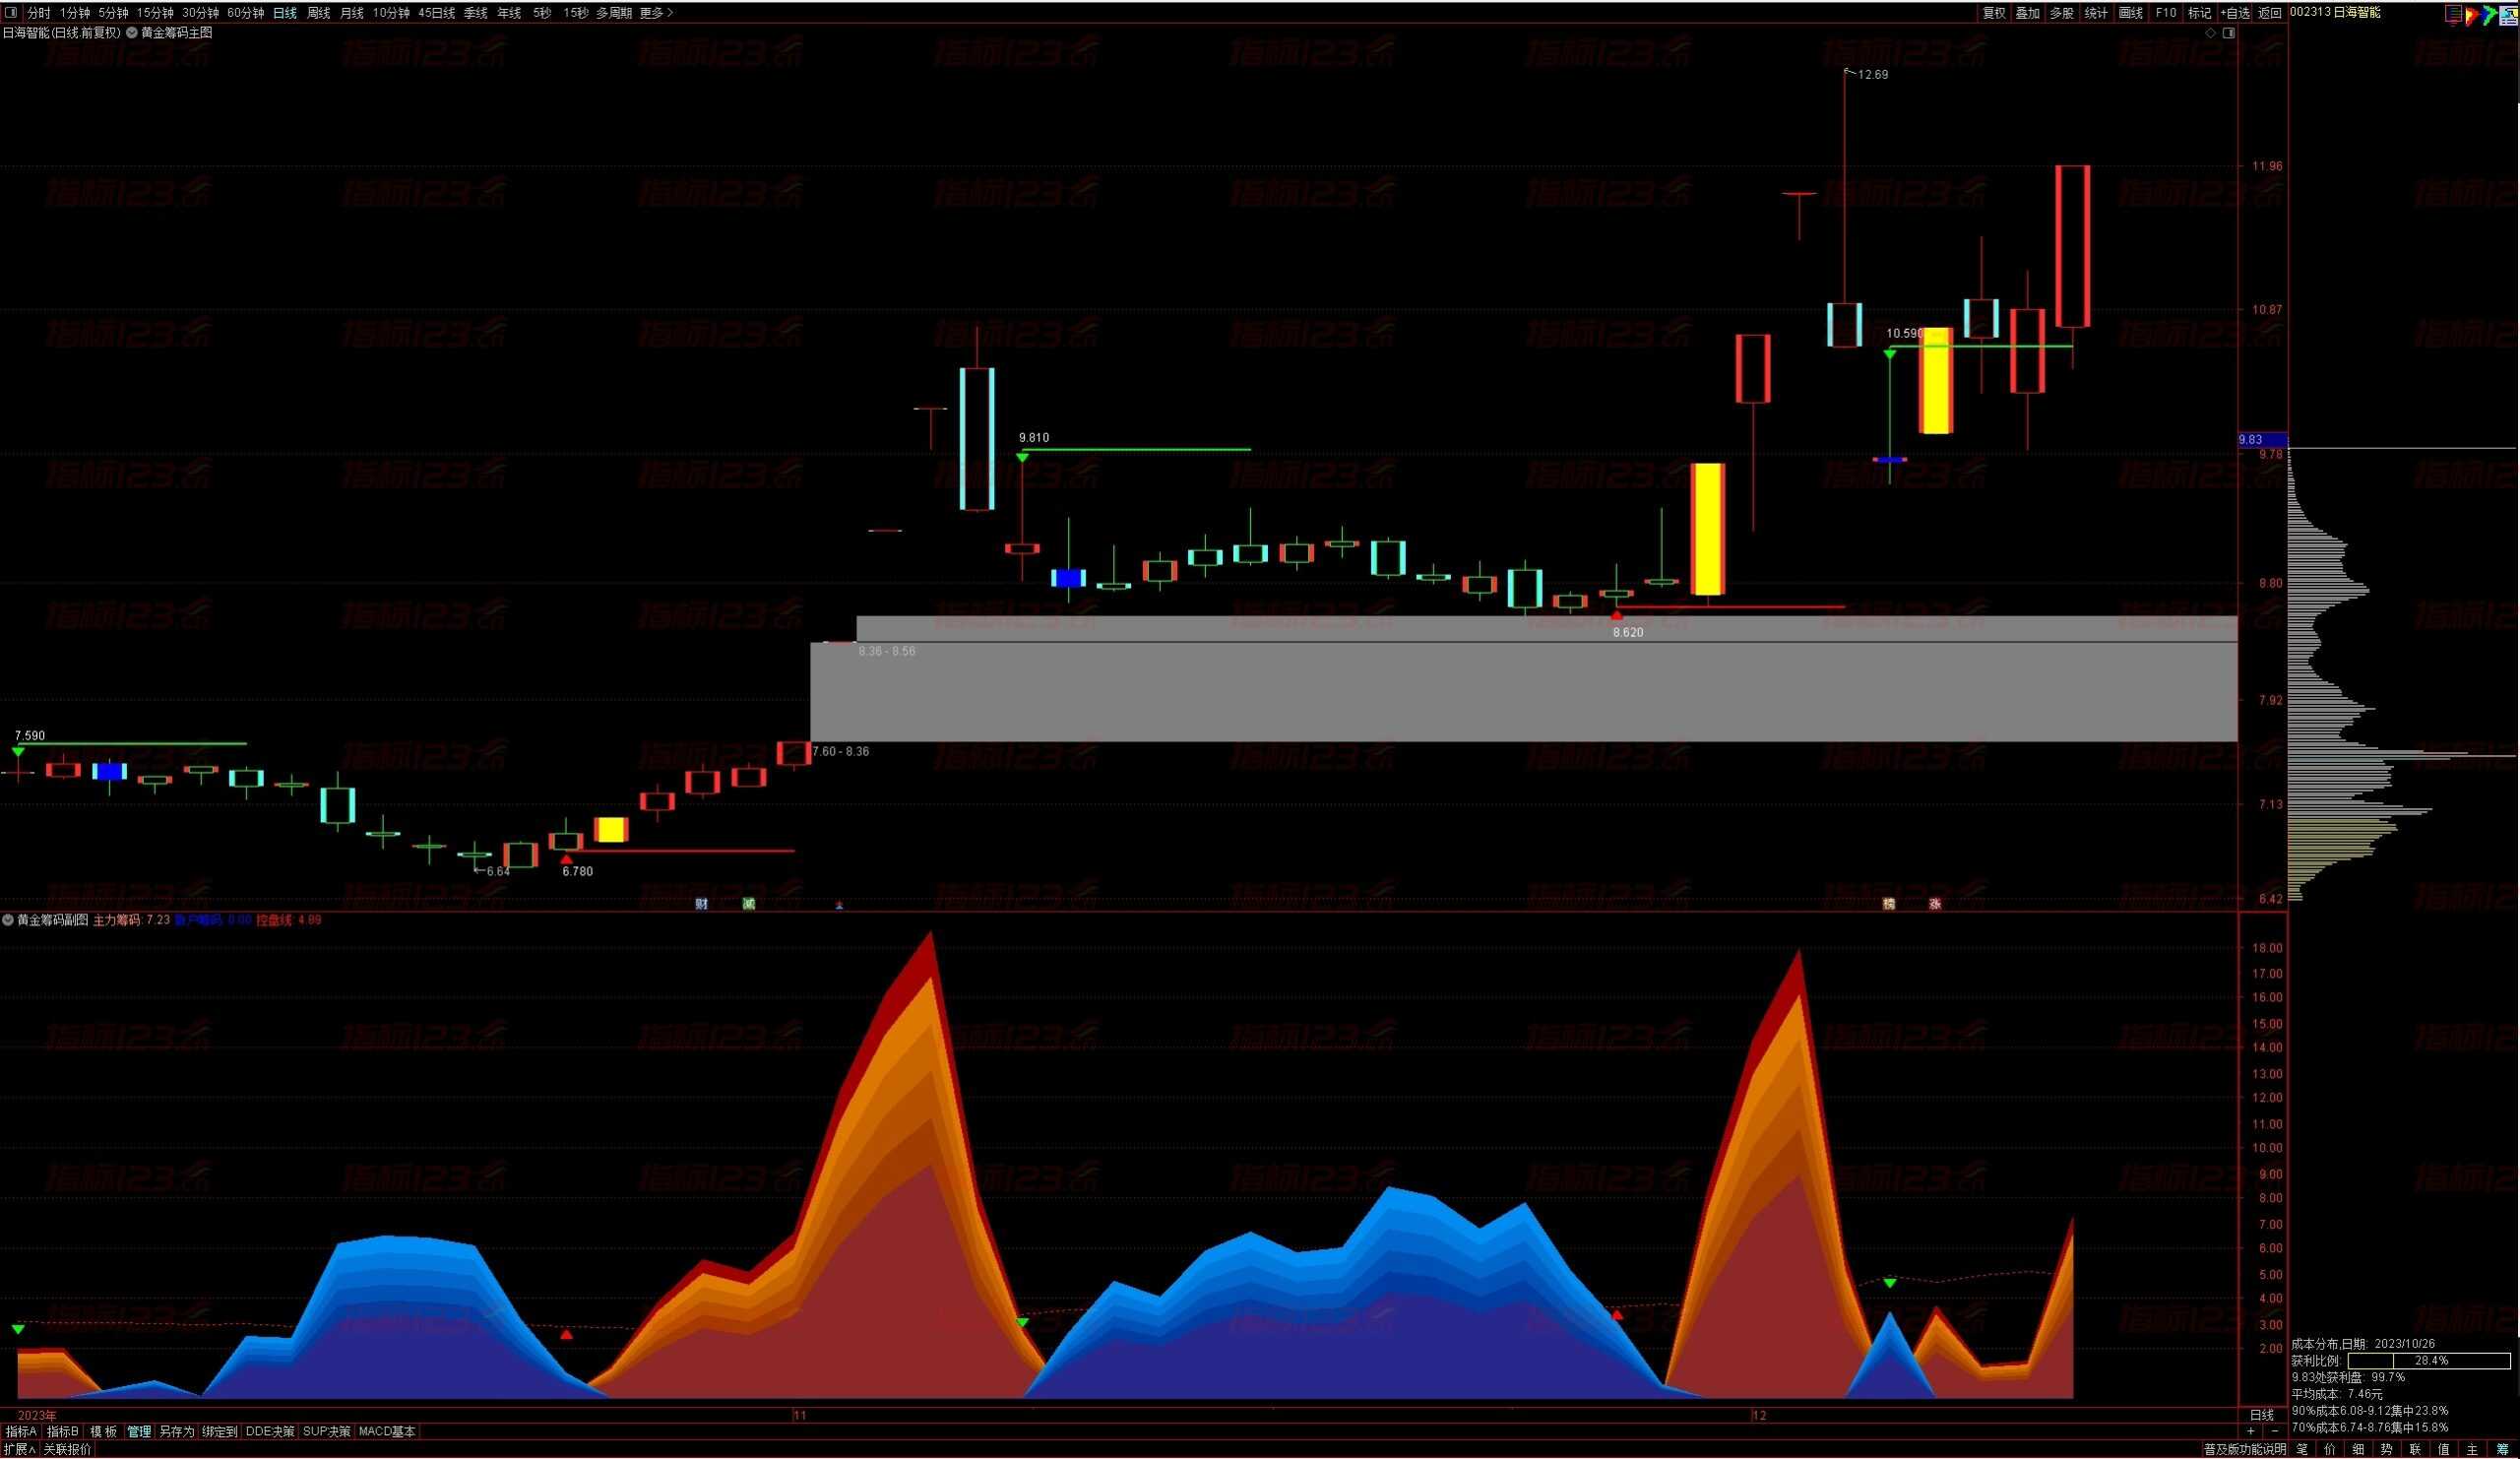Expand the 黄金筹码主图 indicator dropdown circle
2520x1459 pixels.
[132, 33]
